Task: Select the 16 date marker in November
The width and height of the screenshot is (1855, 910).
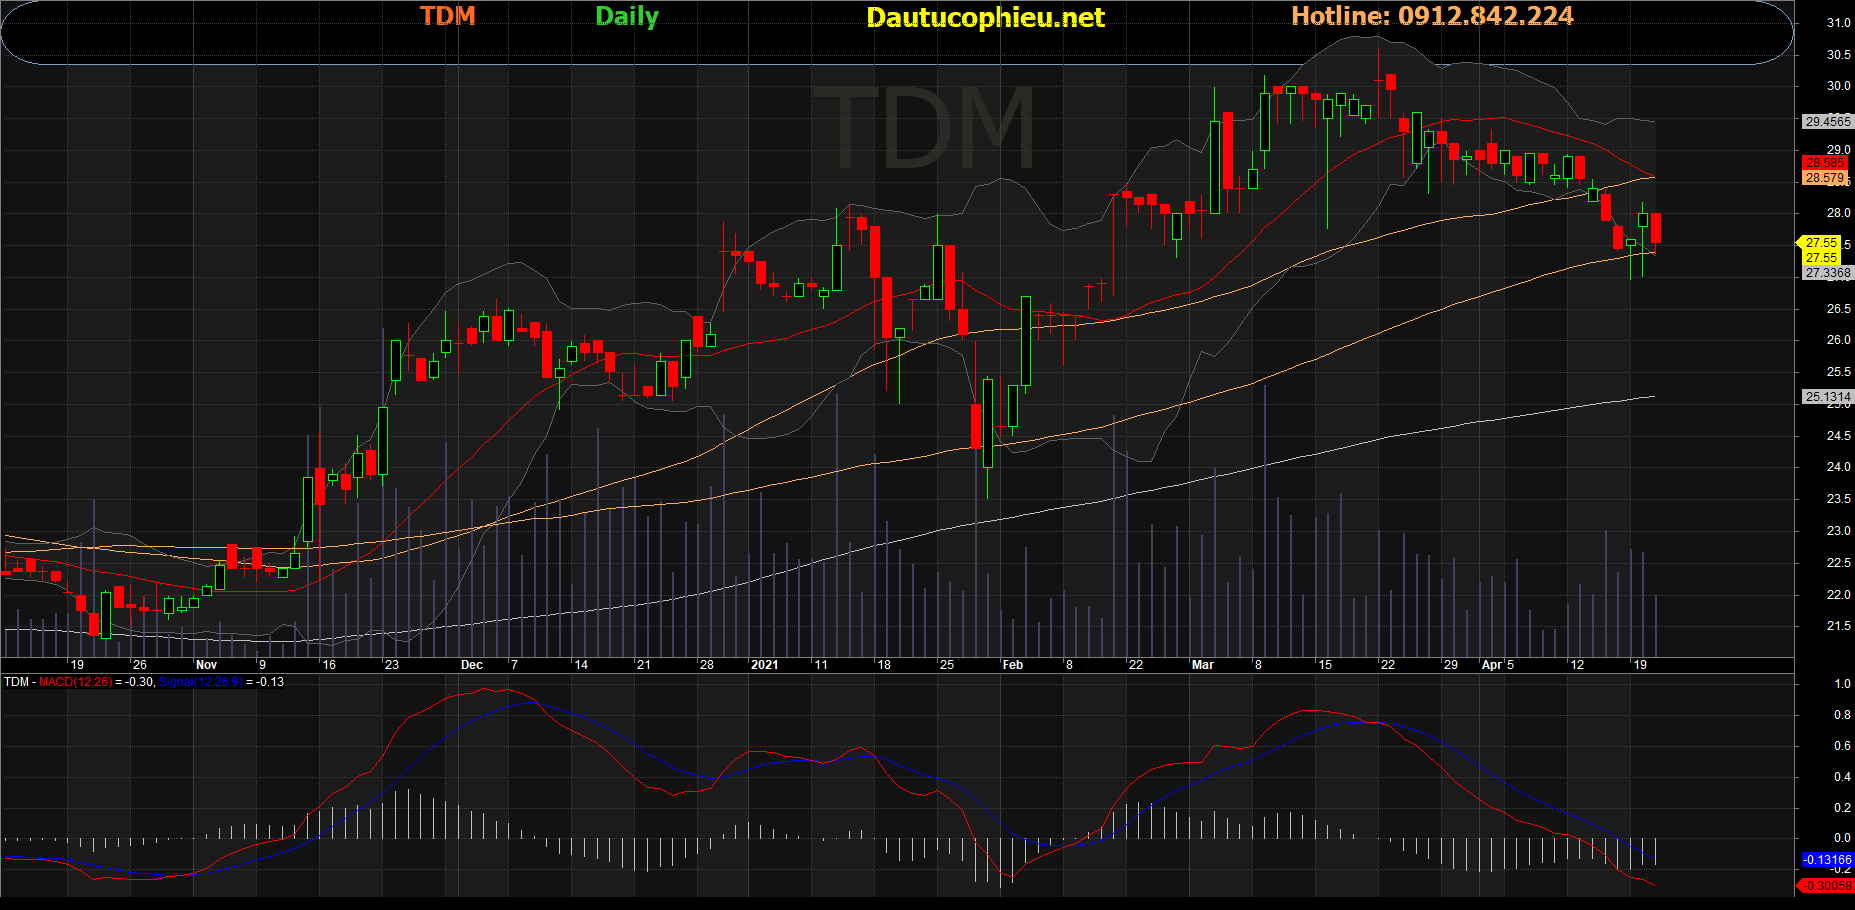Action: pos(329,665)
